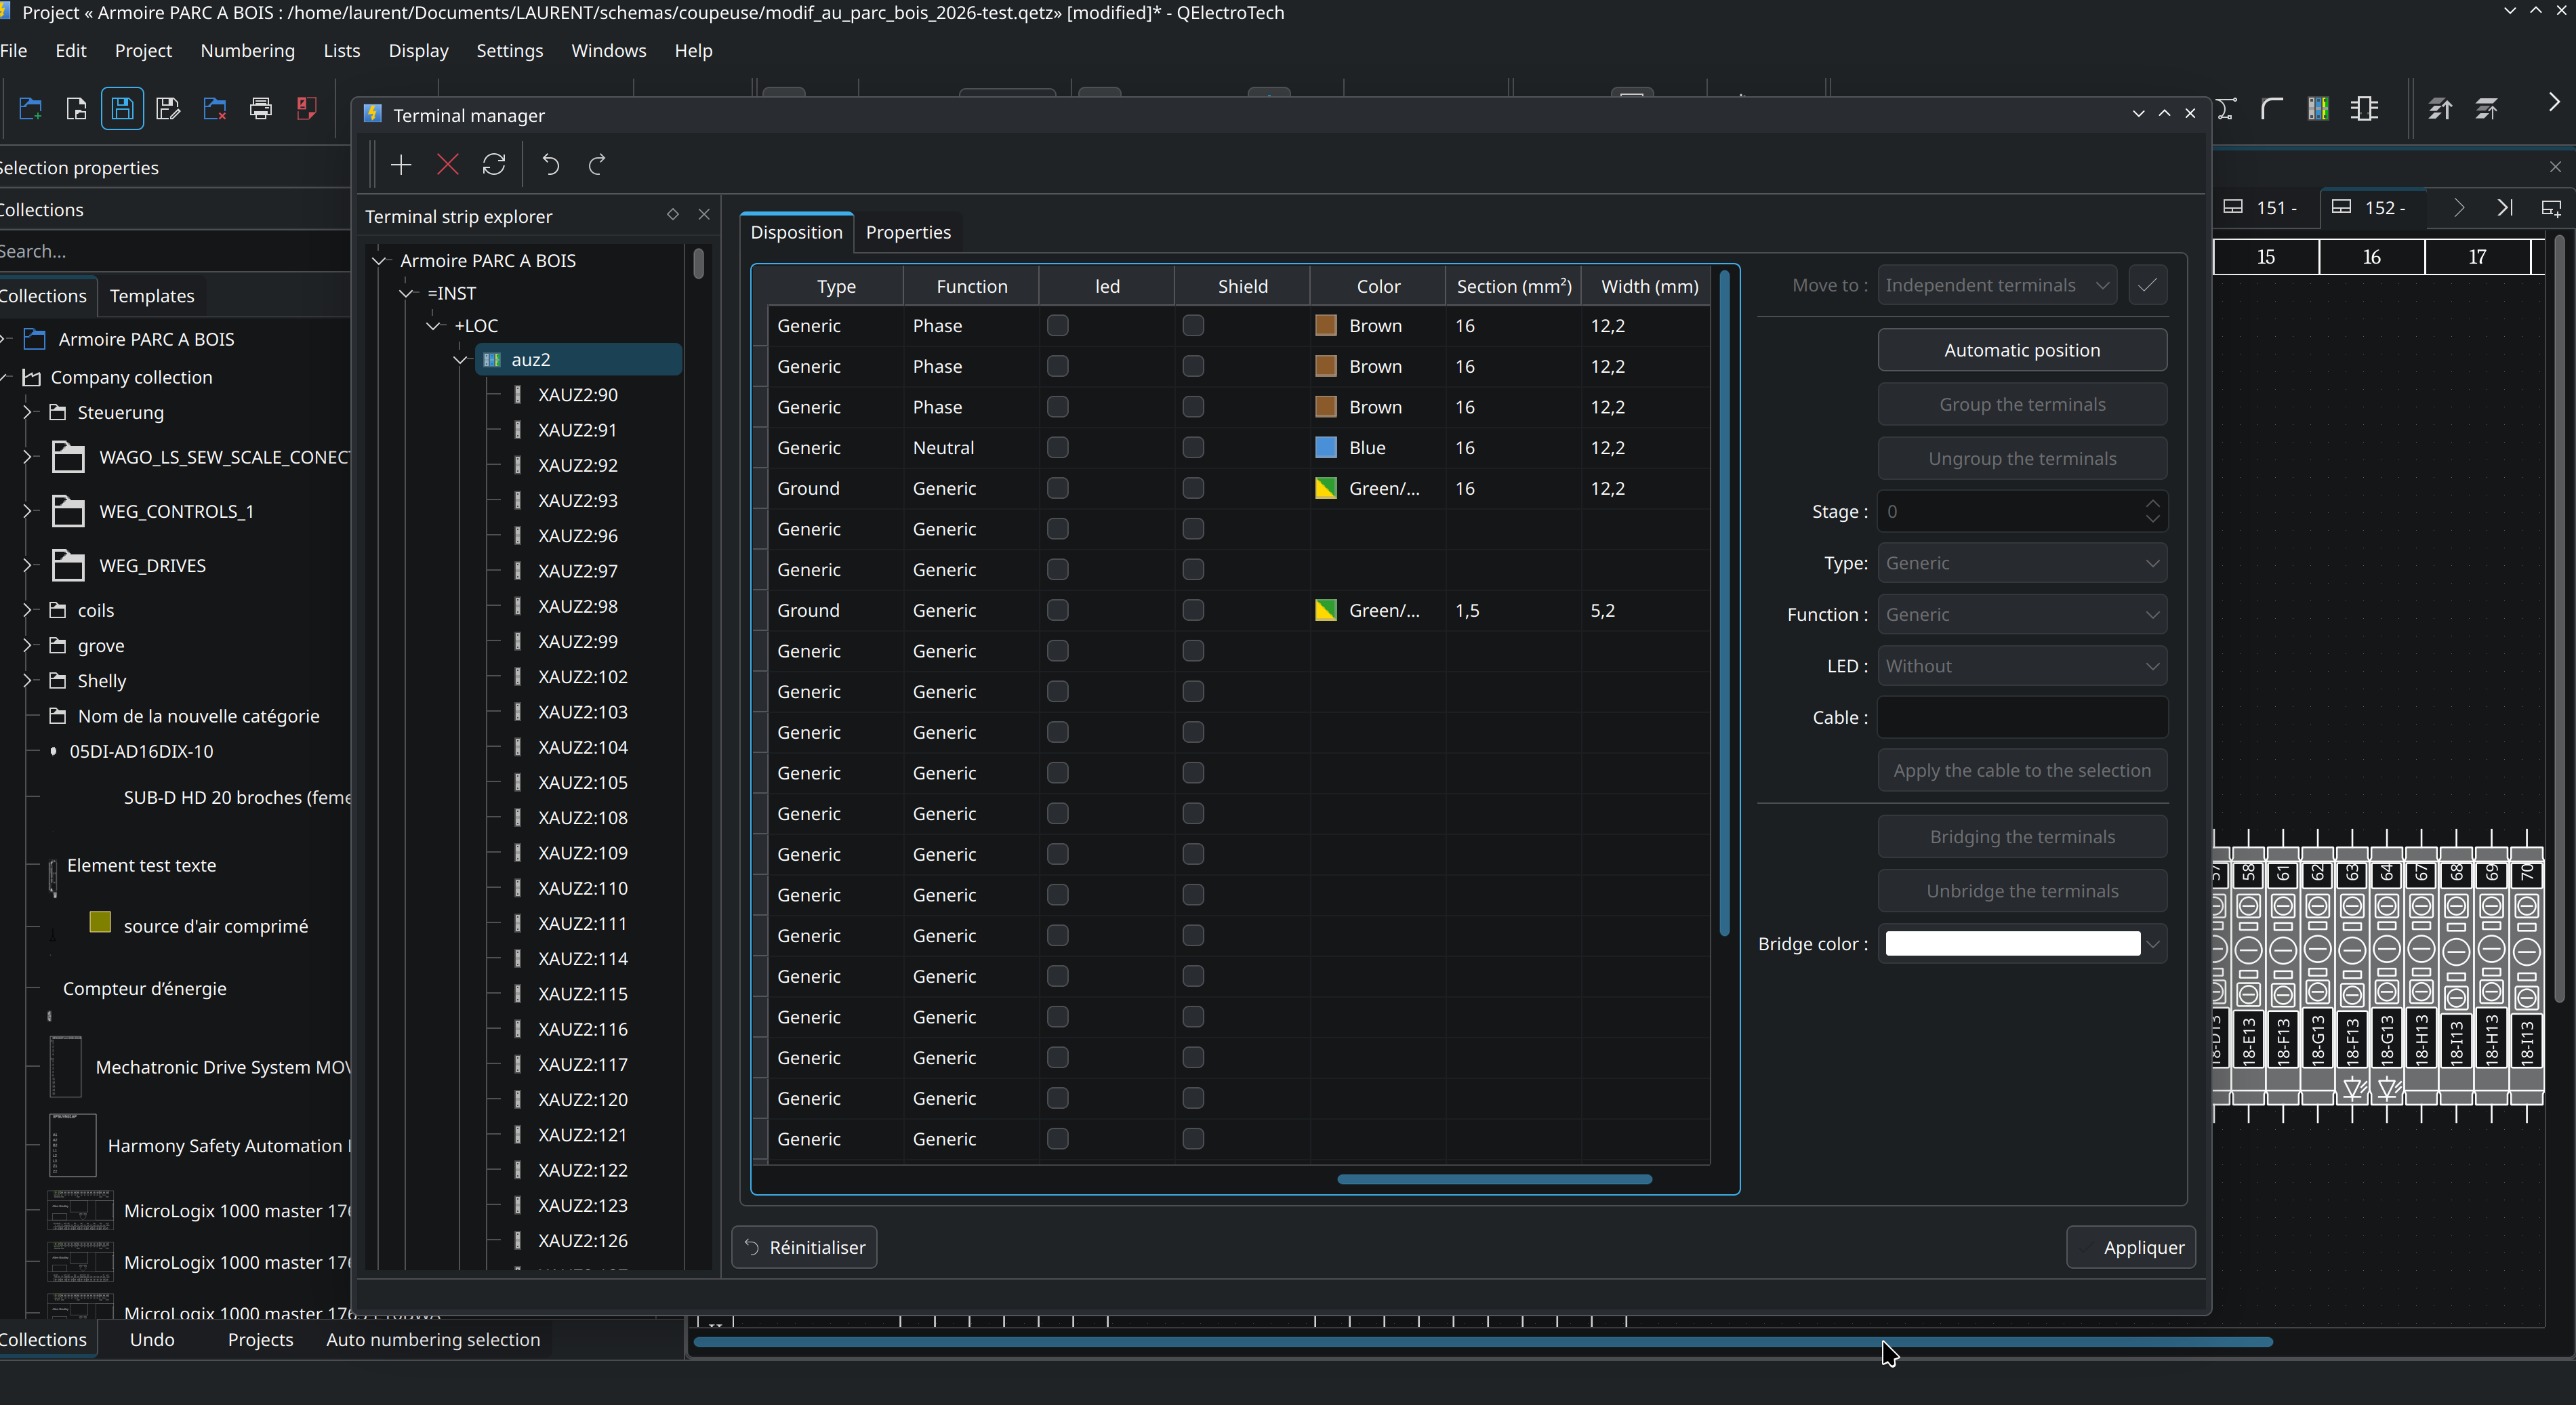Screen dimensions: 2576x1405
Task: Click the new project folder icon
Action: point(31,108)
